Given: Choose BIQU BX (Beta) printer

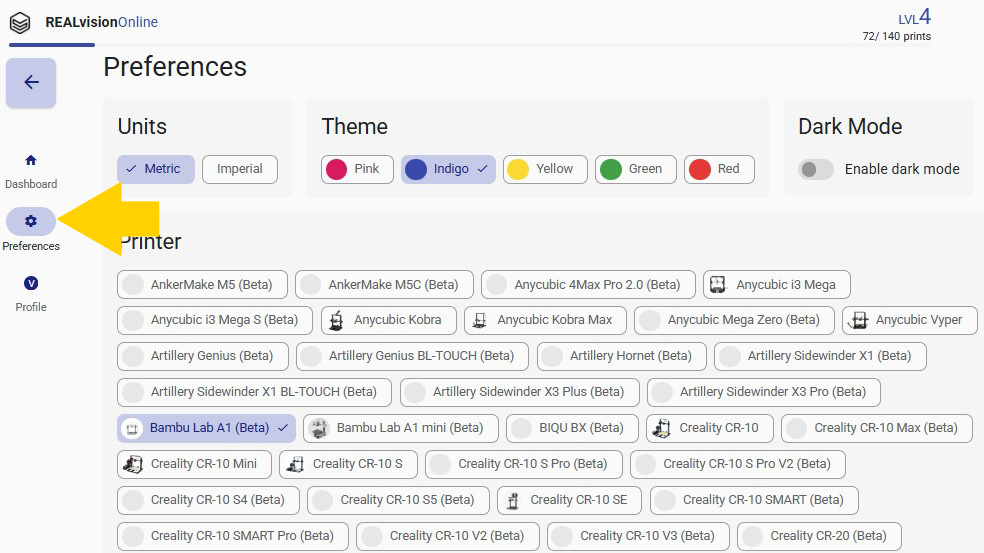Looking at the screenshot, I should pyautogui.click(x=572, y=428).
